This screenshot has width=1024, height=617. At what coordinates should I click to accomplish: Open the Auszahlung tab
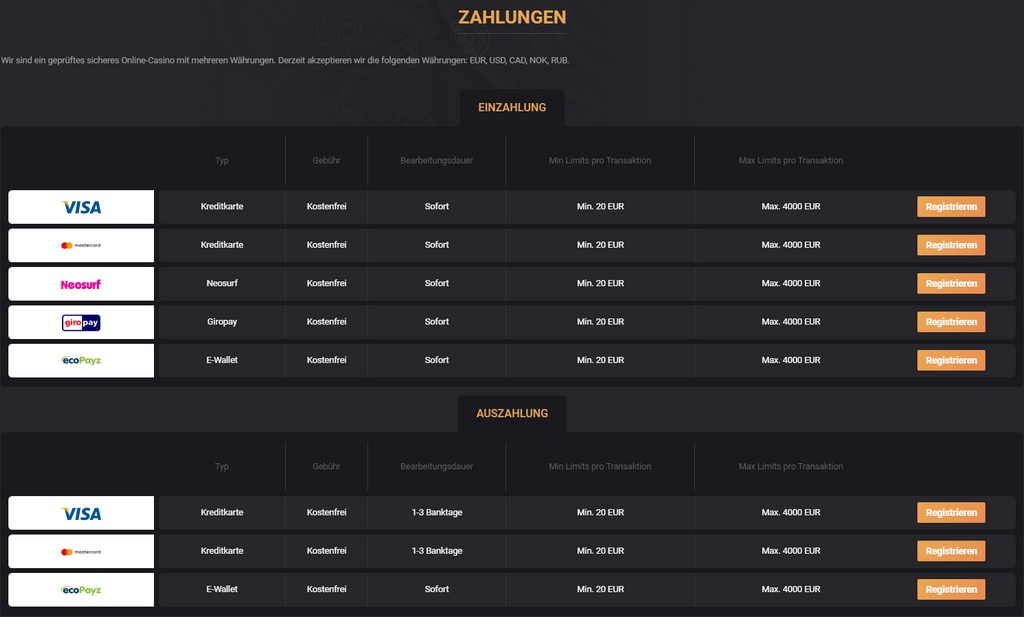pyautogui.click(x=512, y=413)
